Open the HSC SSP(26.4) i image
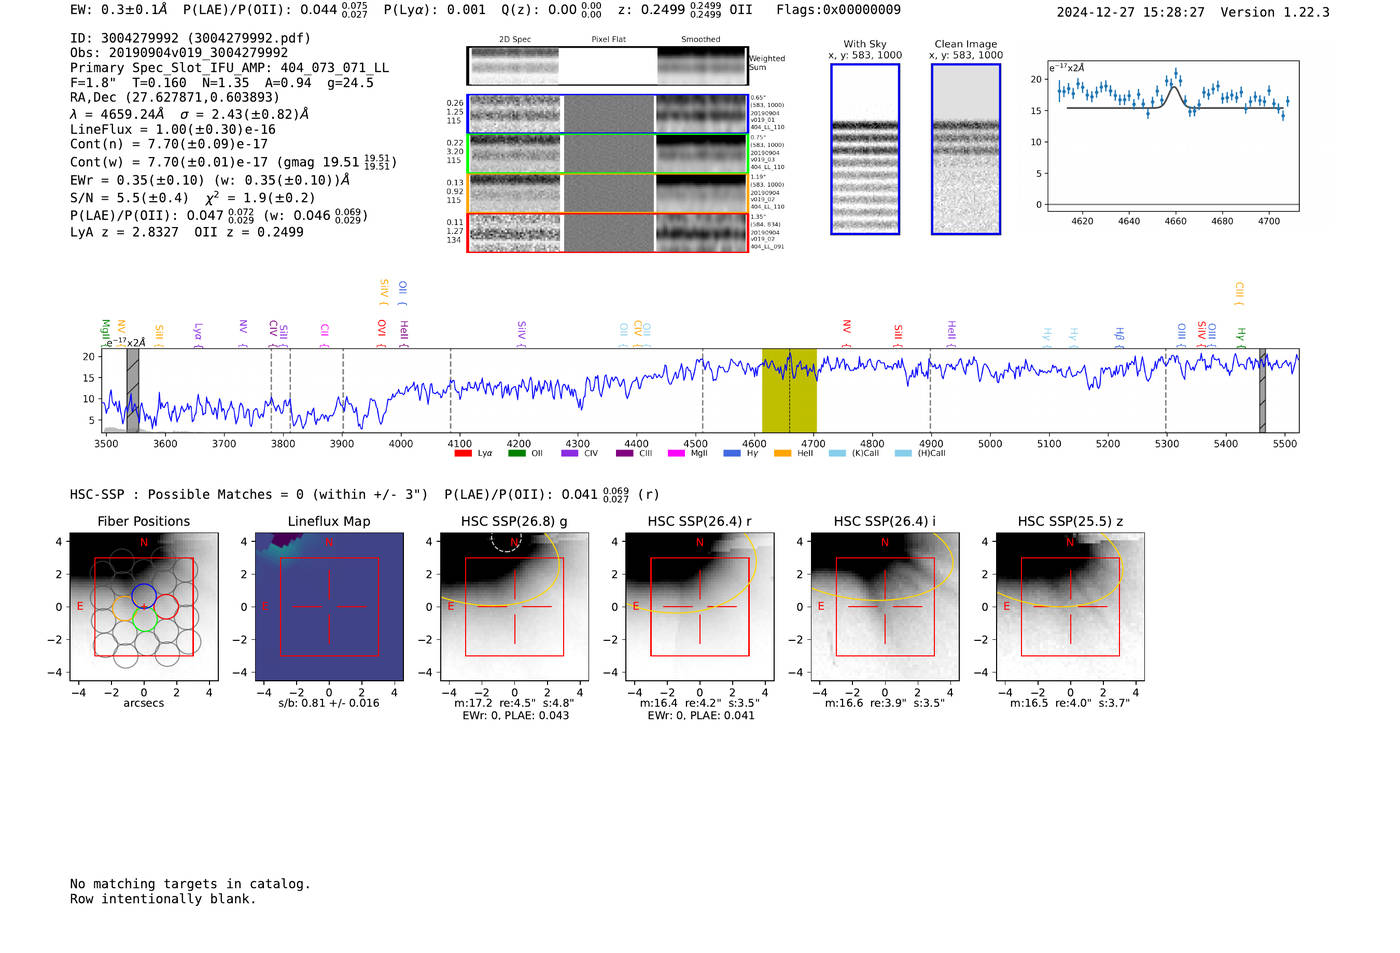 [885, 607]
